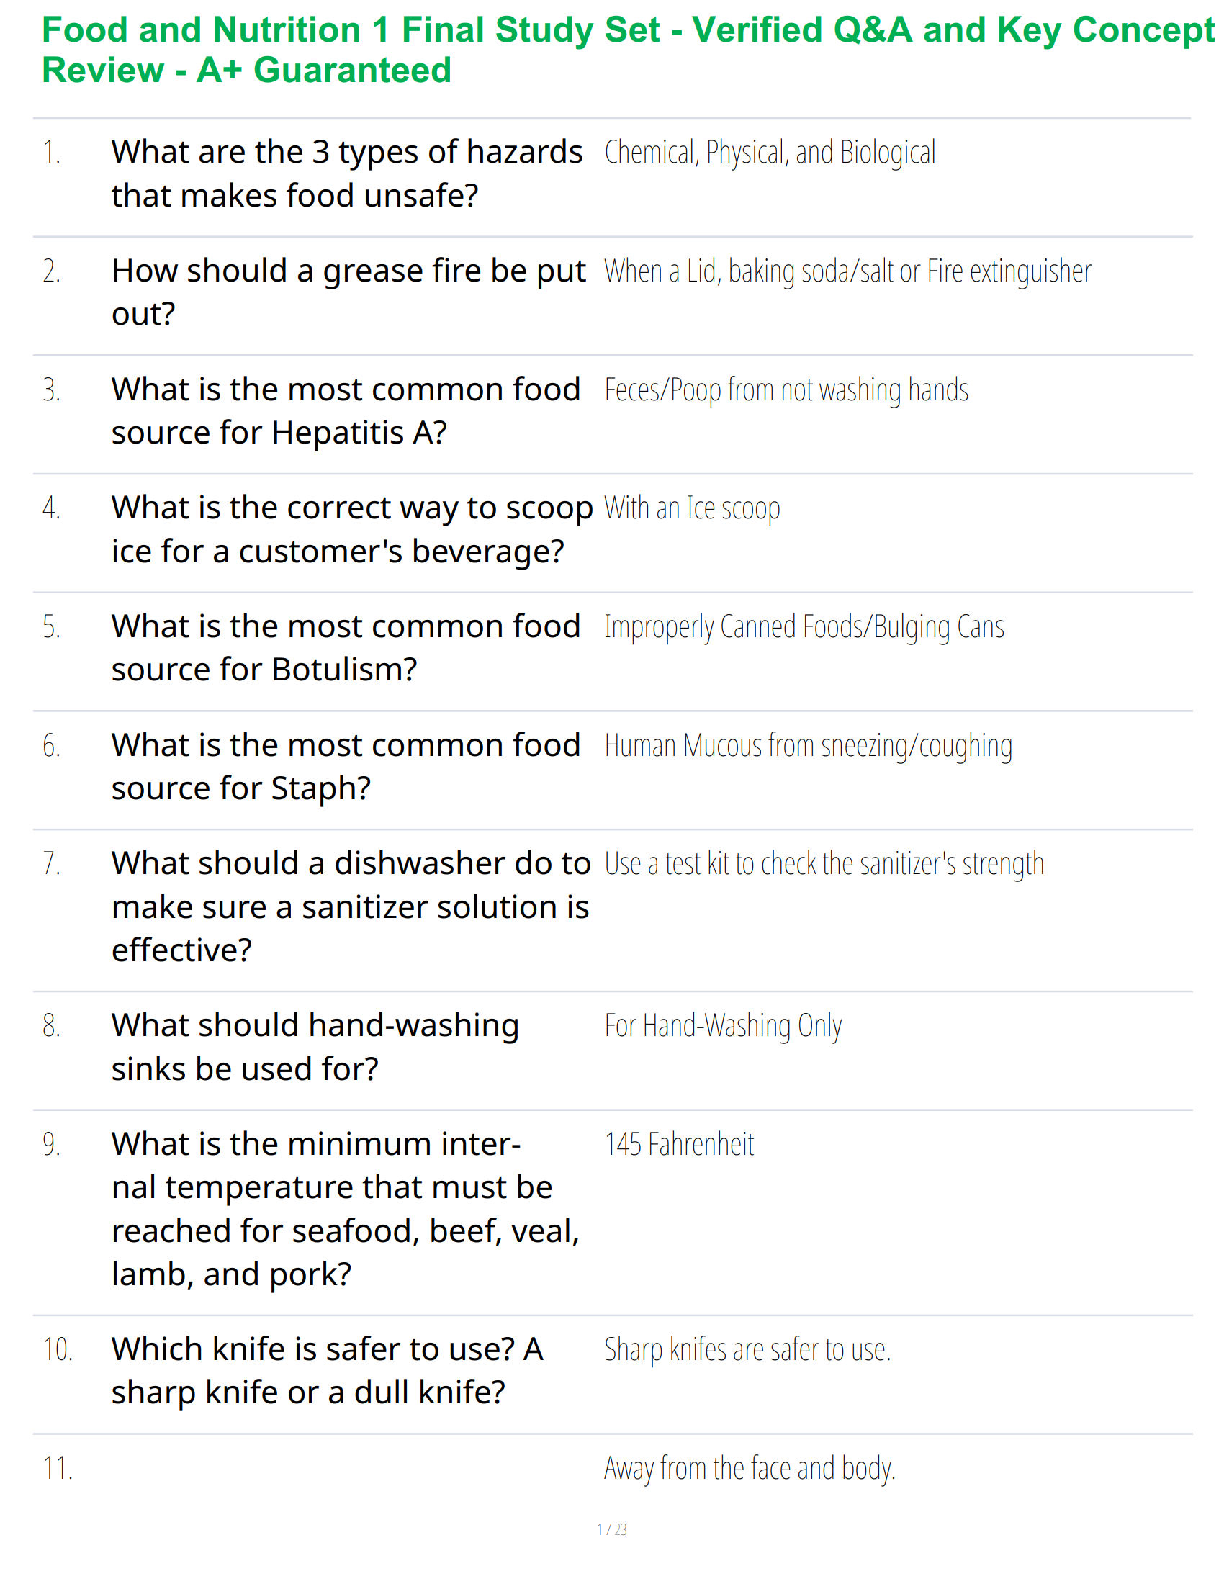
Task: Select the grease fire question
Action: click(x=349, y=292)
